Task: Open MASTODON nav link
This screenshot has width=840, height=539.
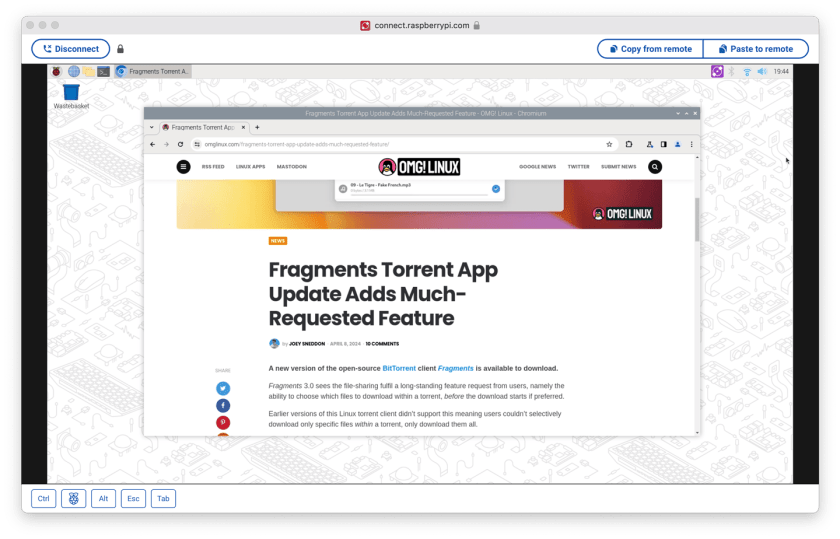Action: click(x=292, y=167)
